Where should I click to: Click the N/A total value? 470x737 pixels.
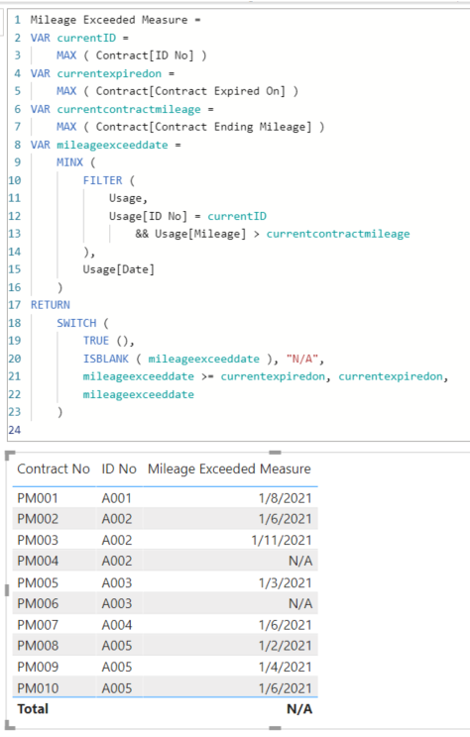[299, 709]
